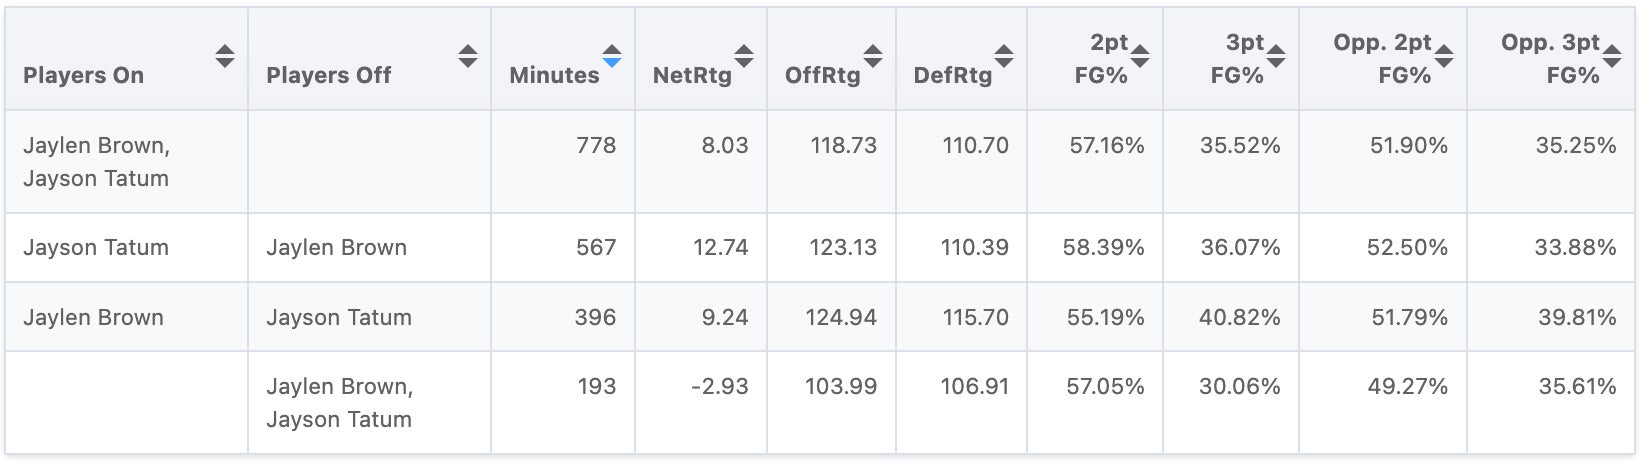This screenshot has width=1650, height=470.
Task: Sort by DefRtg arrows icon
Action: (x=1004, y=56)
